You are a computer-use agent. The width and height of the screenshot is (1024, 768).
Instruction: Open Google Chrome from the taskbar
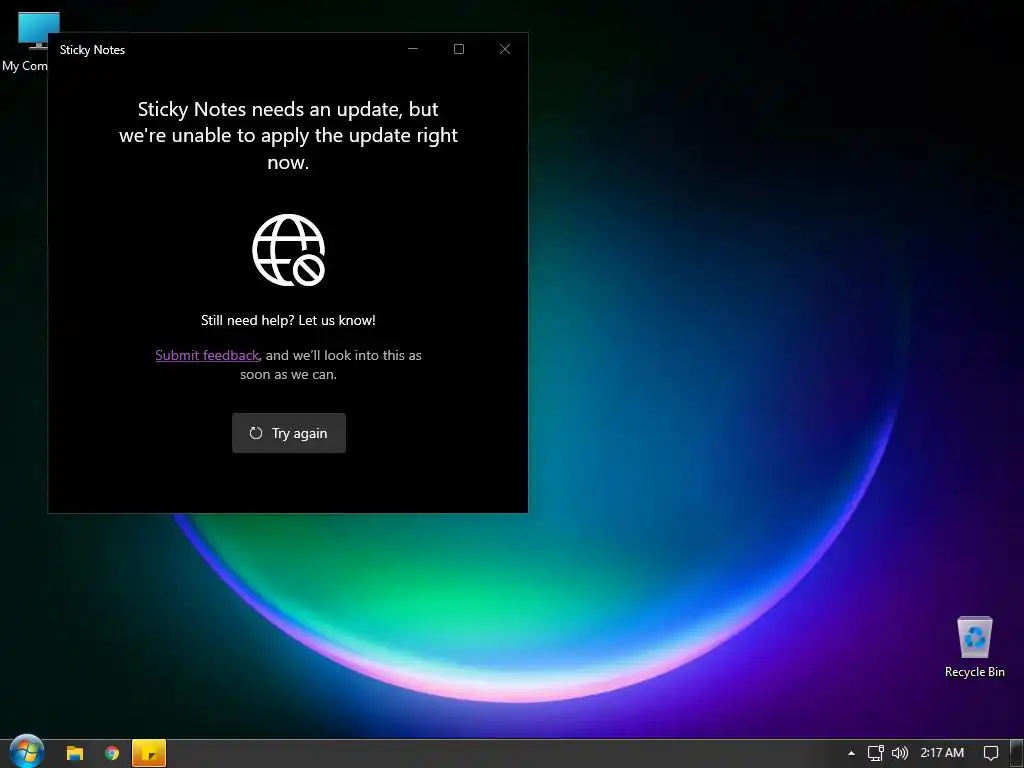click(x=112, y=753)
